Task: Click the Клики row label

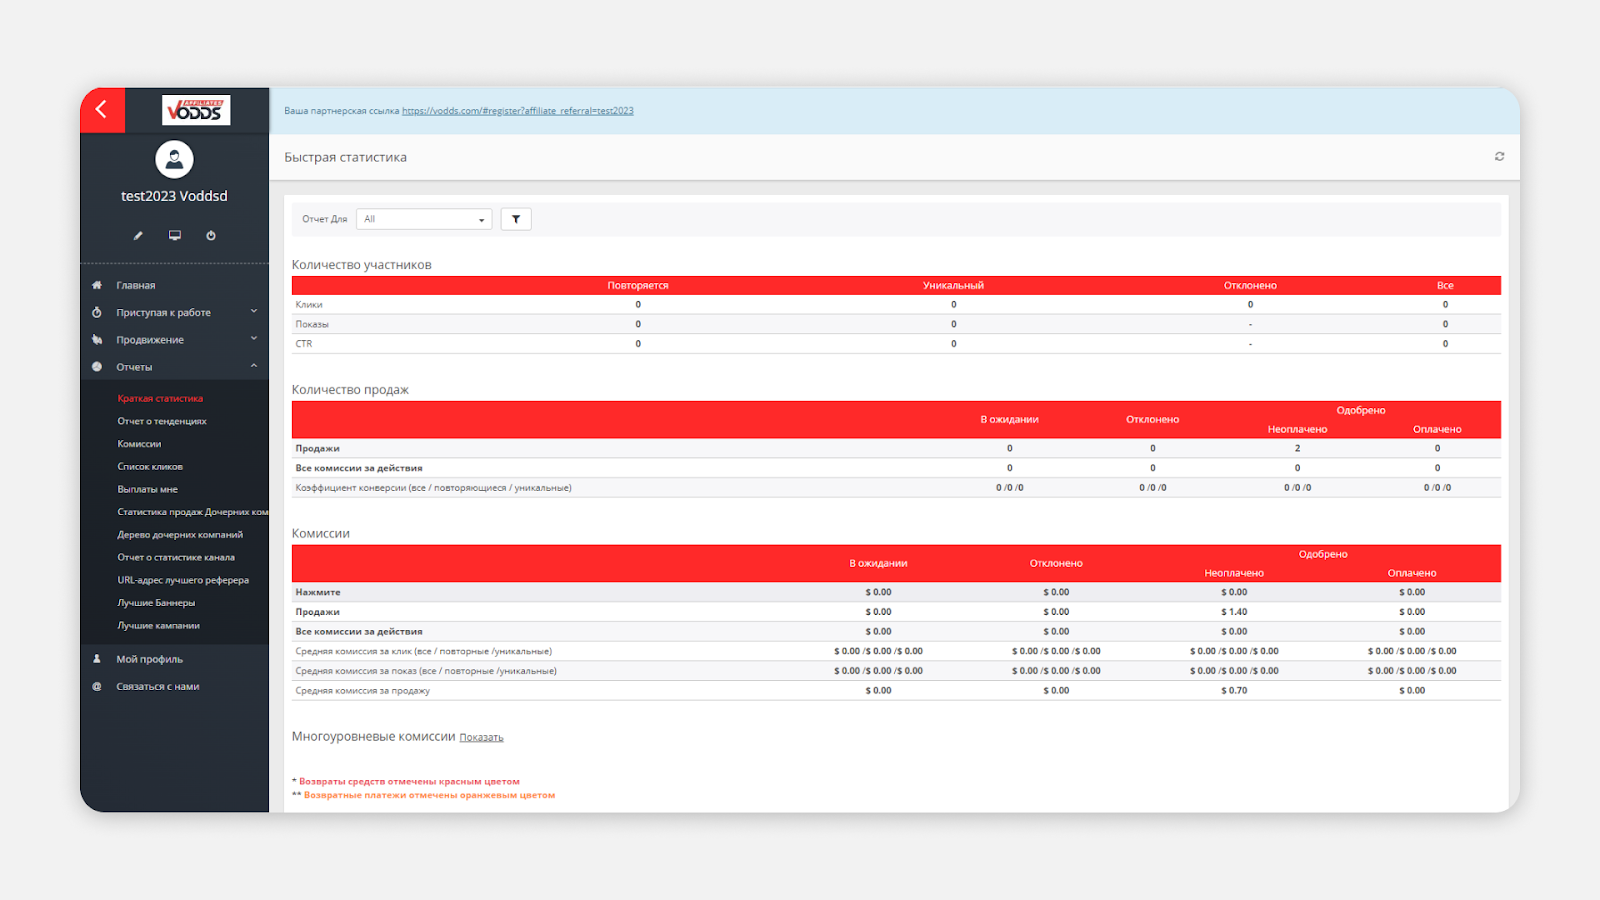Action: pos(309,305)
